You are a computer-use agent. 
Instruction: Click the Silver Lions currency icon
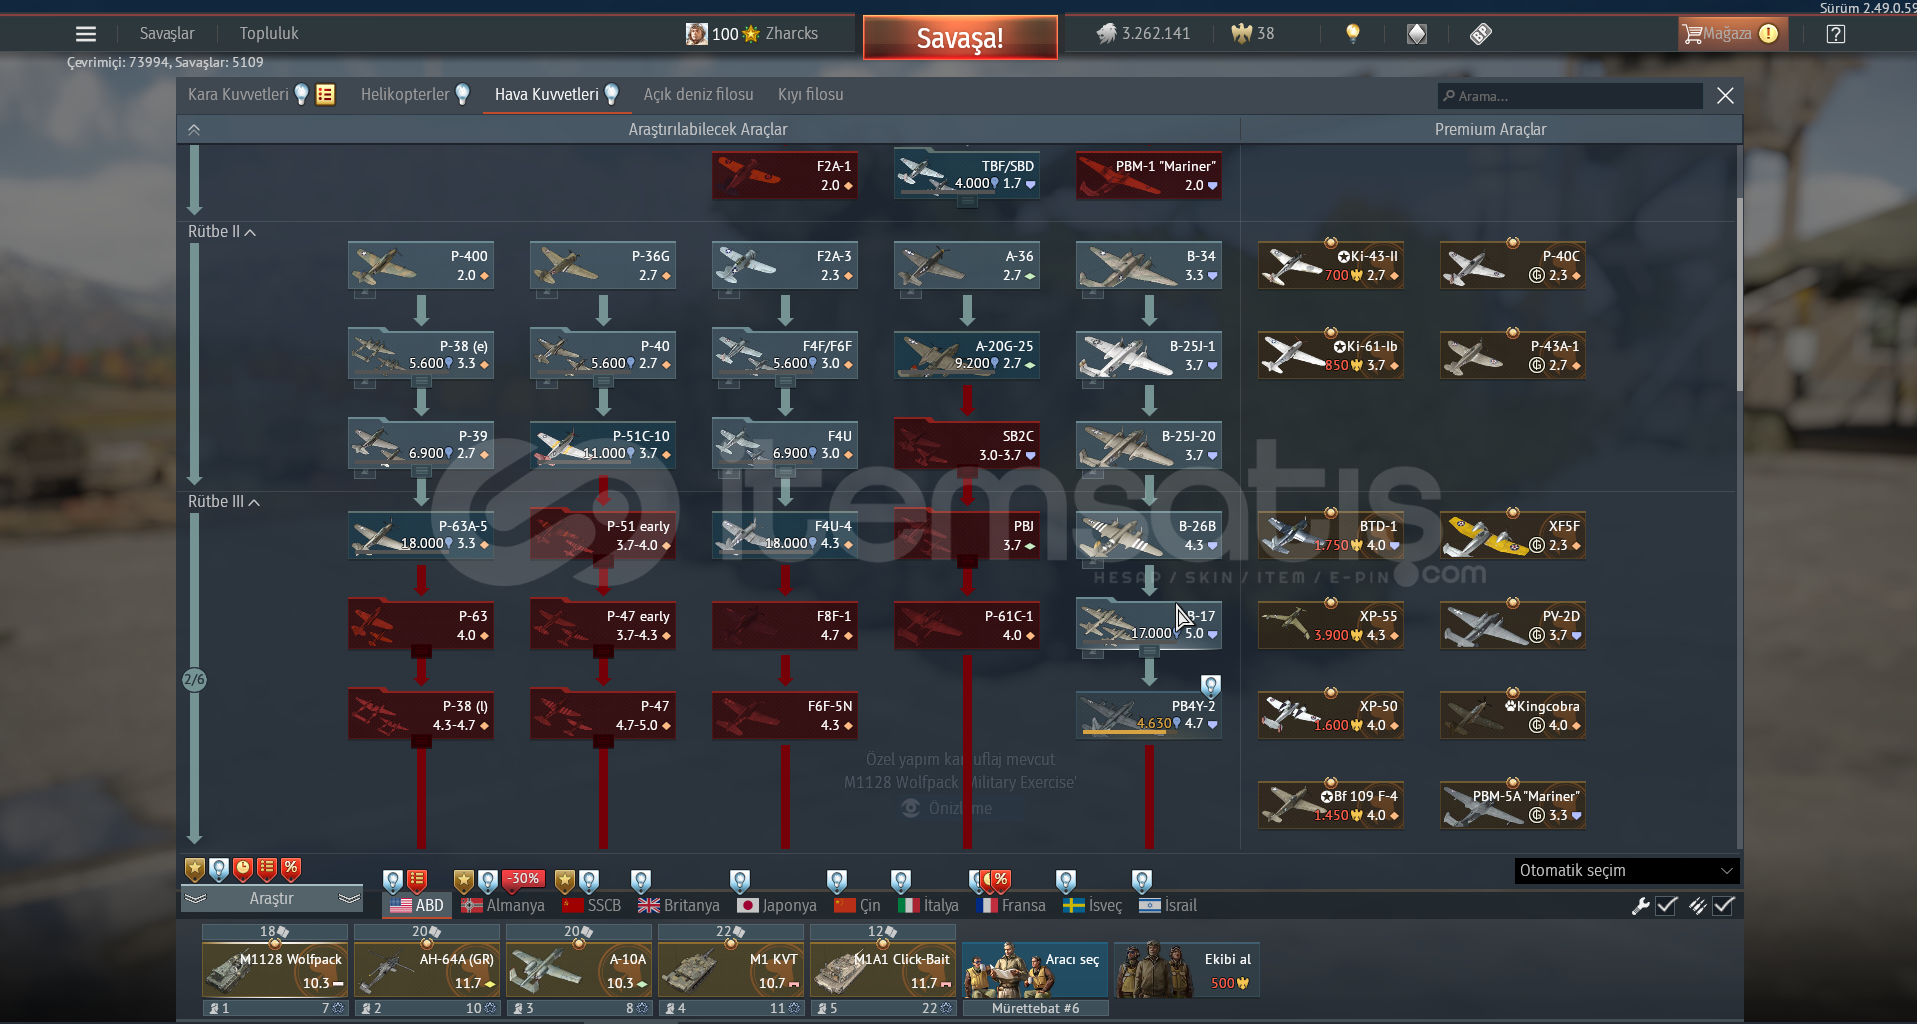pyautogui.click(x=1106, y=34)
